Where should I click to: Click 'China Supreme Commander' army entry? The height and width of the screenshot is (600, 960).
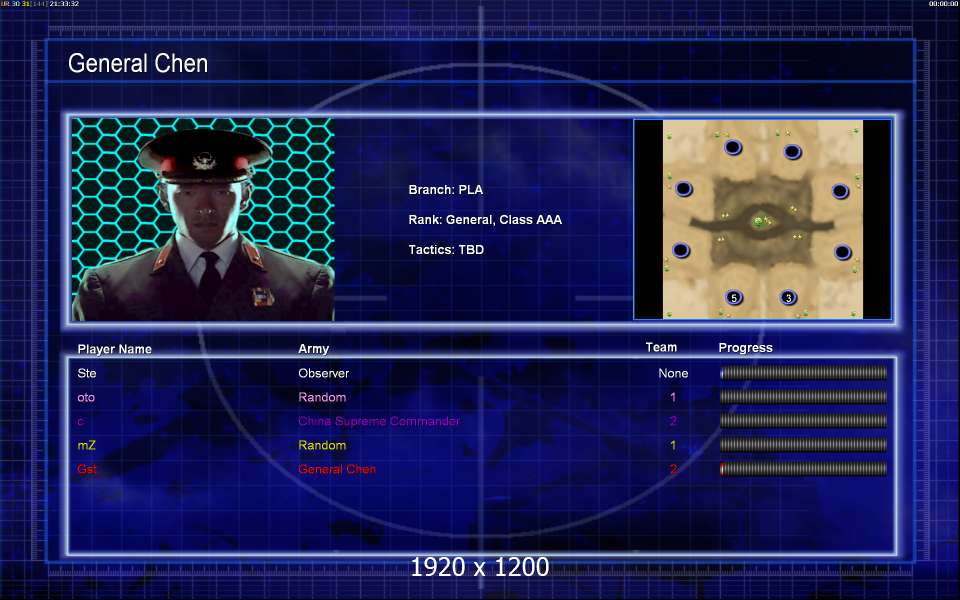tap(379, 421)
